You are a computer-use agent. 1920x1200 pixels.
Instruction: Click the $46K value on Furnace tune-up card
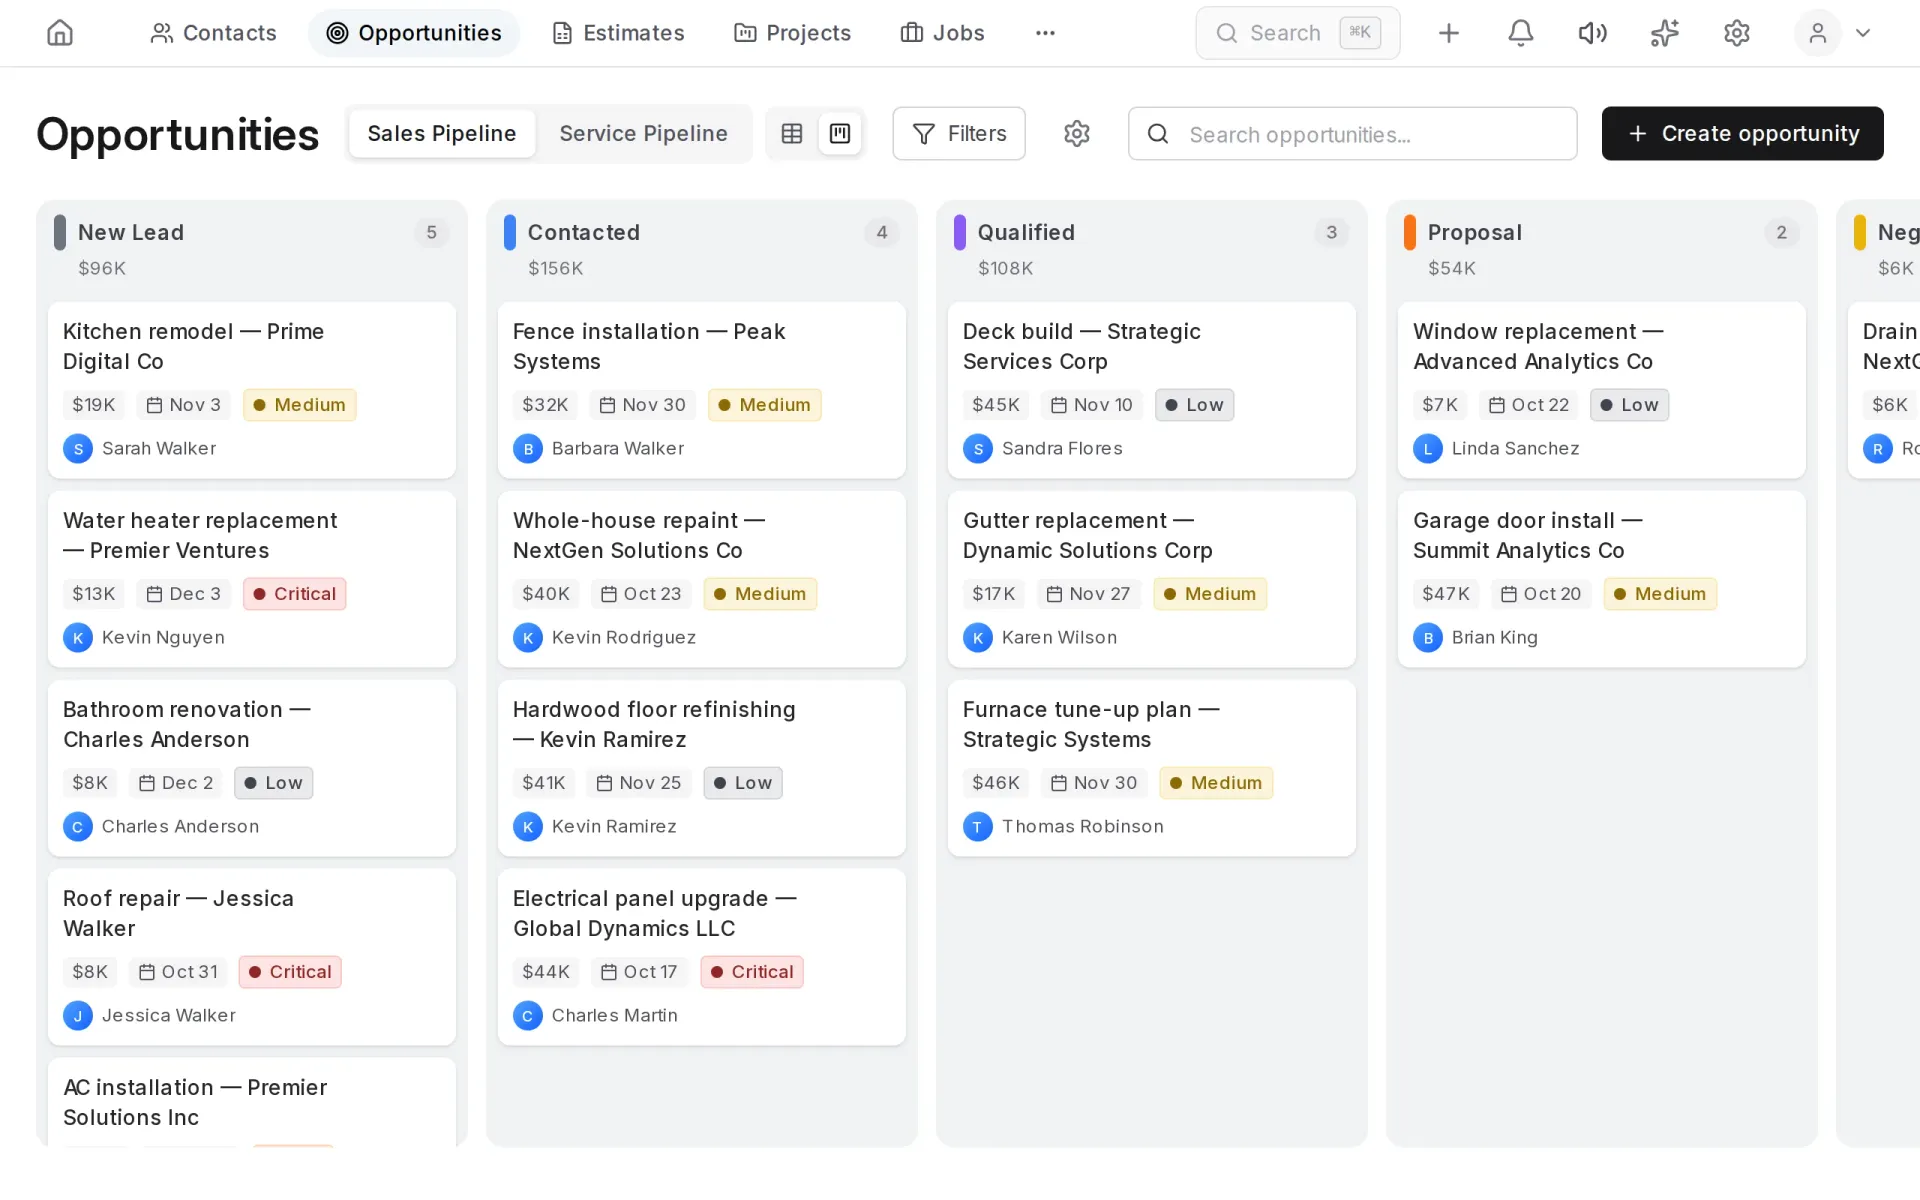coord(996,783)
